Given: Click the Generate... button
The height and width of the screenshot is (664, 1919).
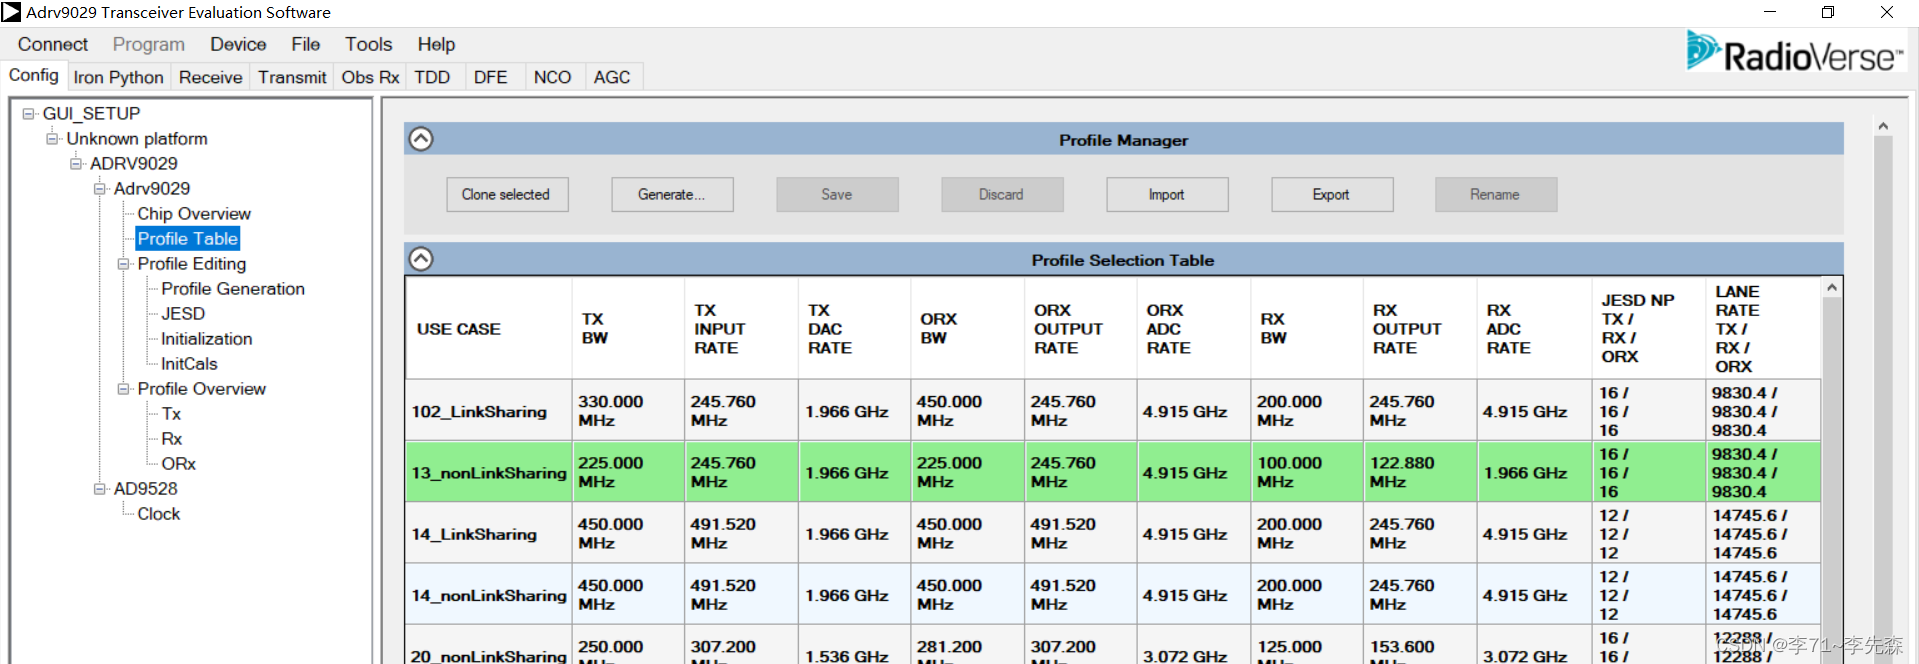Looking at the screenshot, I should 672,195.
